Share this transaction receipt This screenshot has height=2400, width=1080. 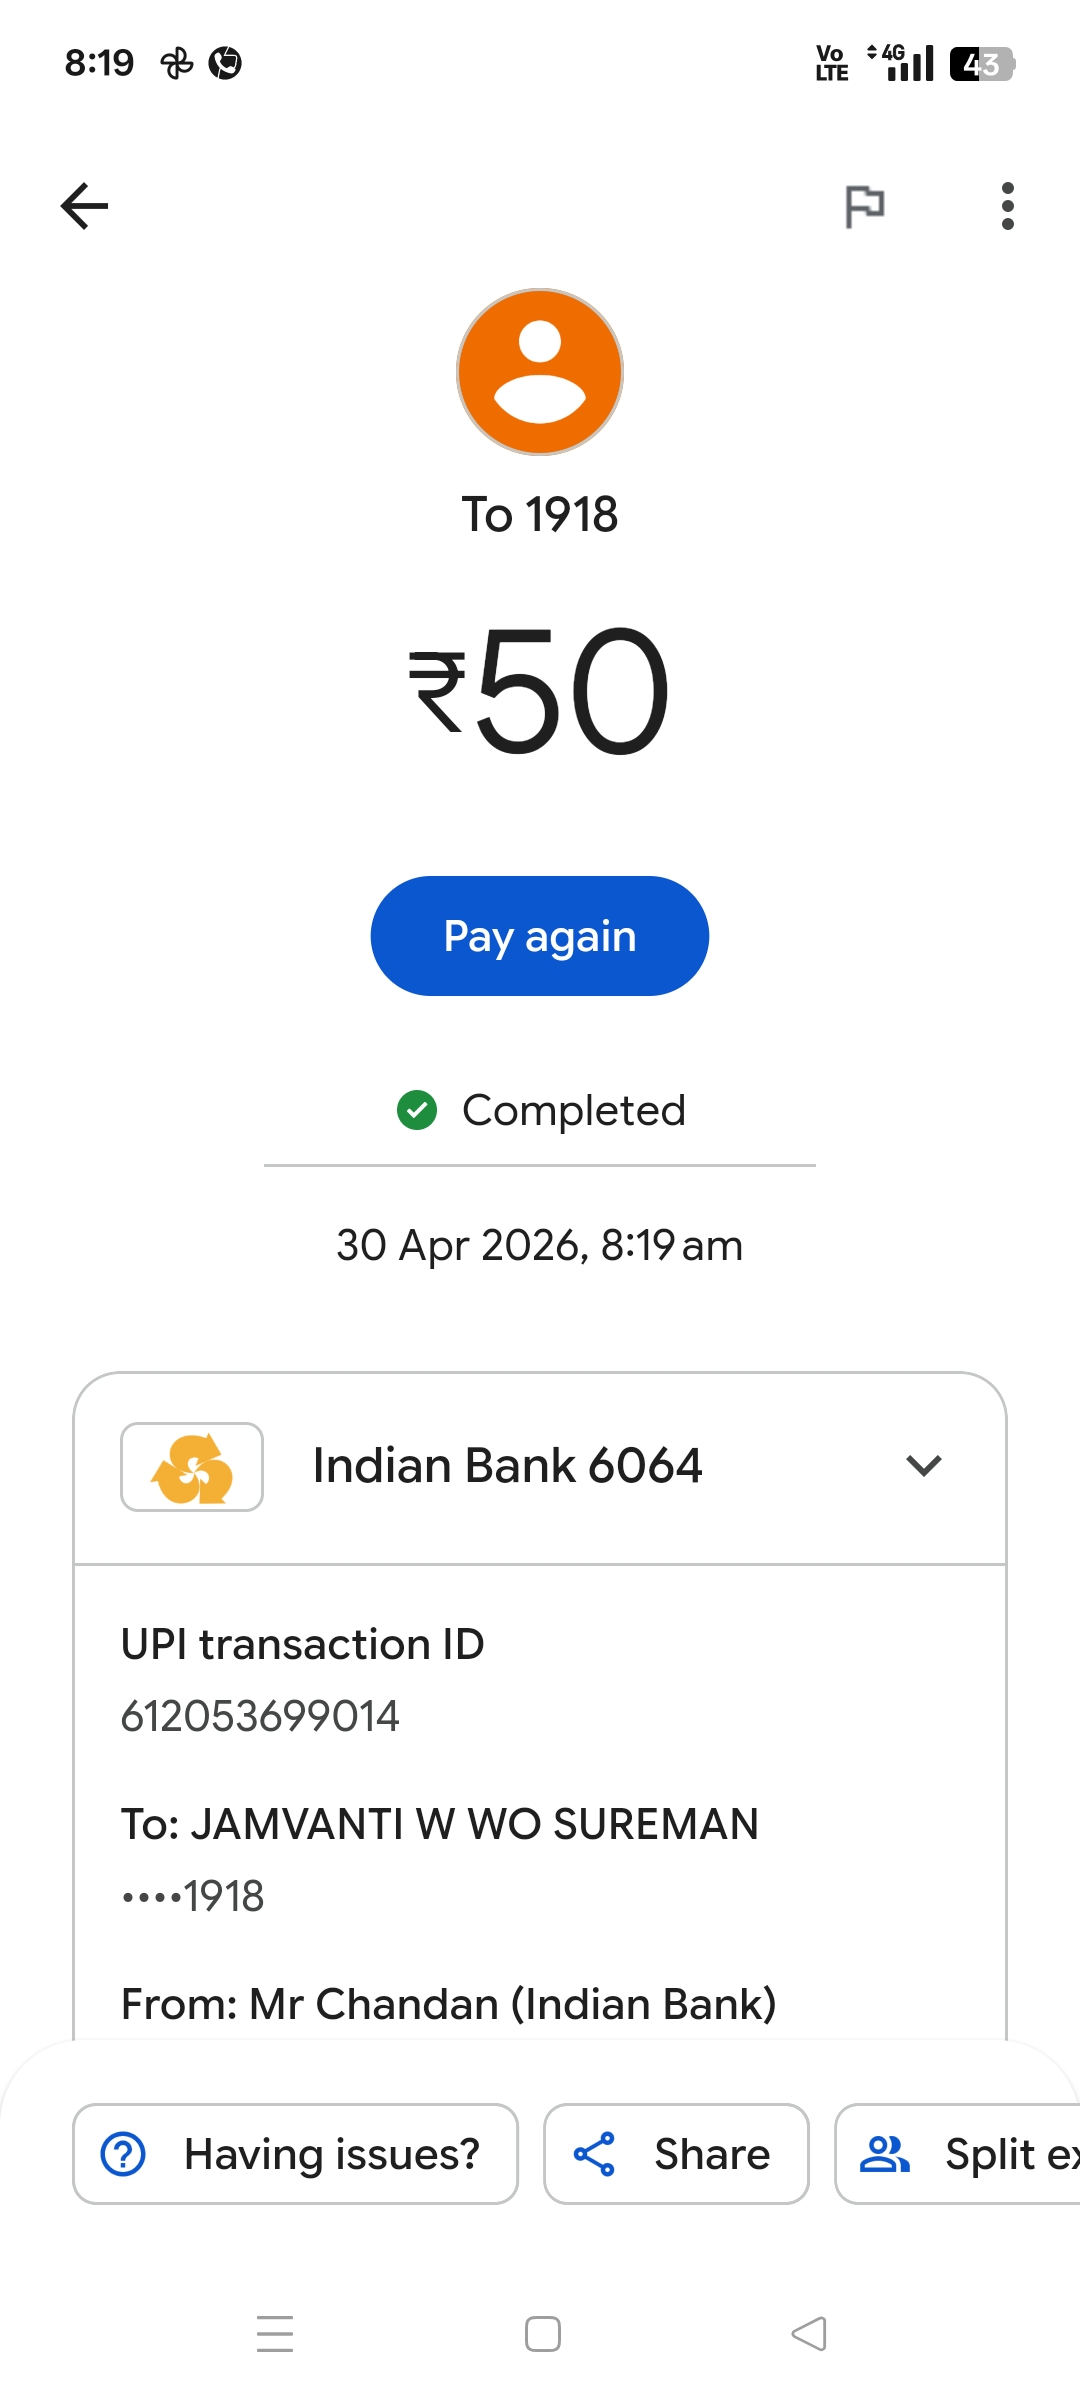click(676, 2154)
